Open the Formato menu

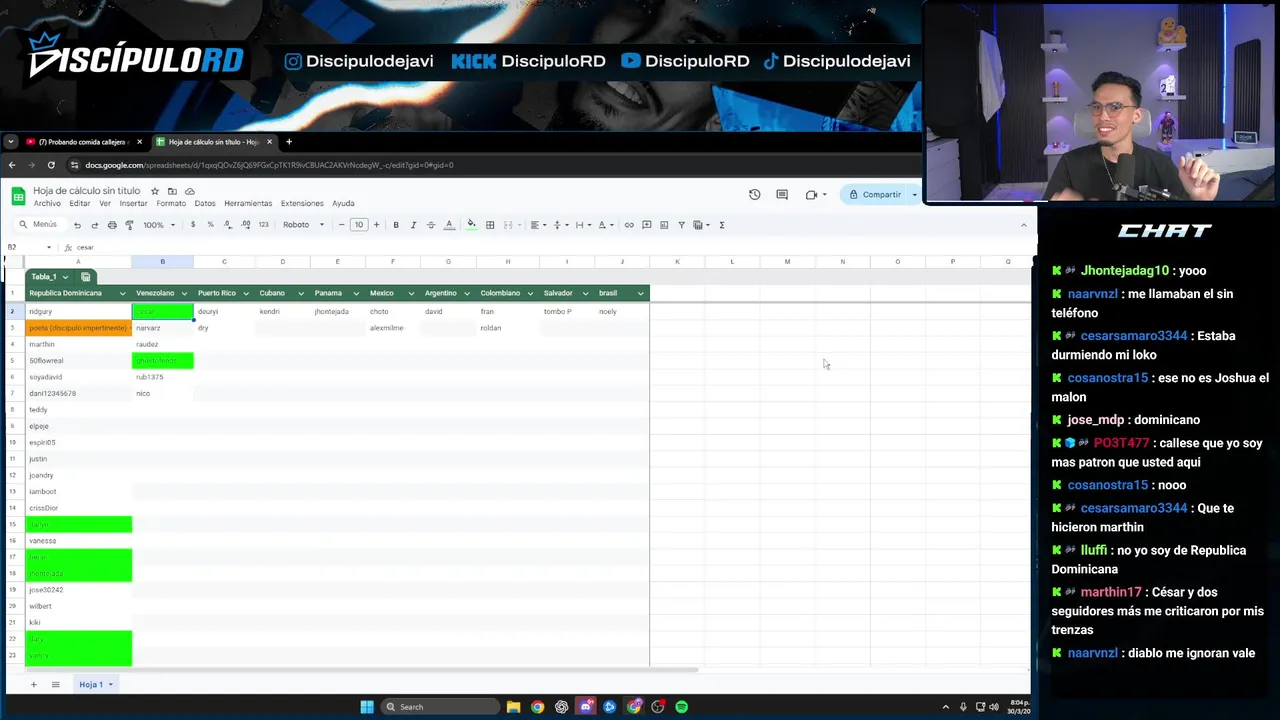(171, 204)
